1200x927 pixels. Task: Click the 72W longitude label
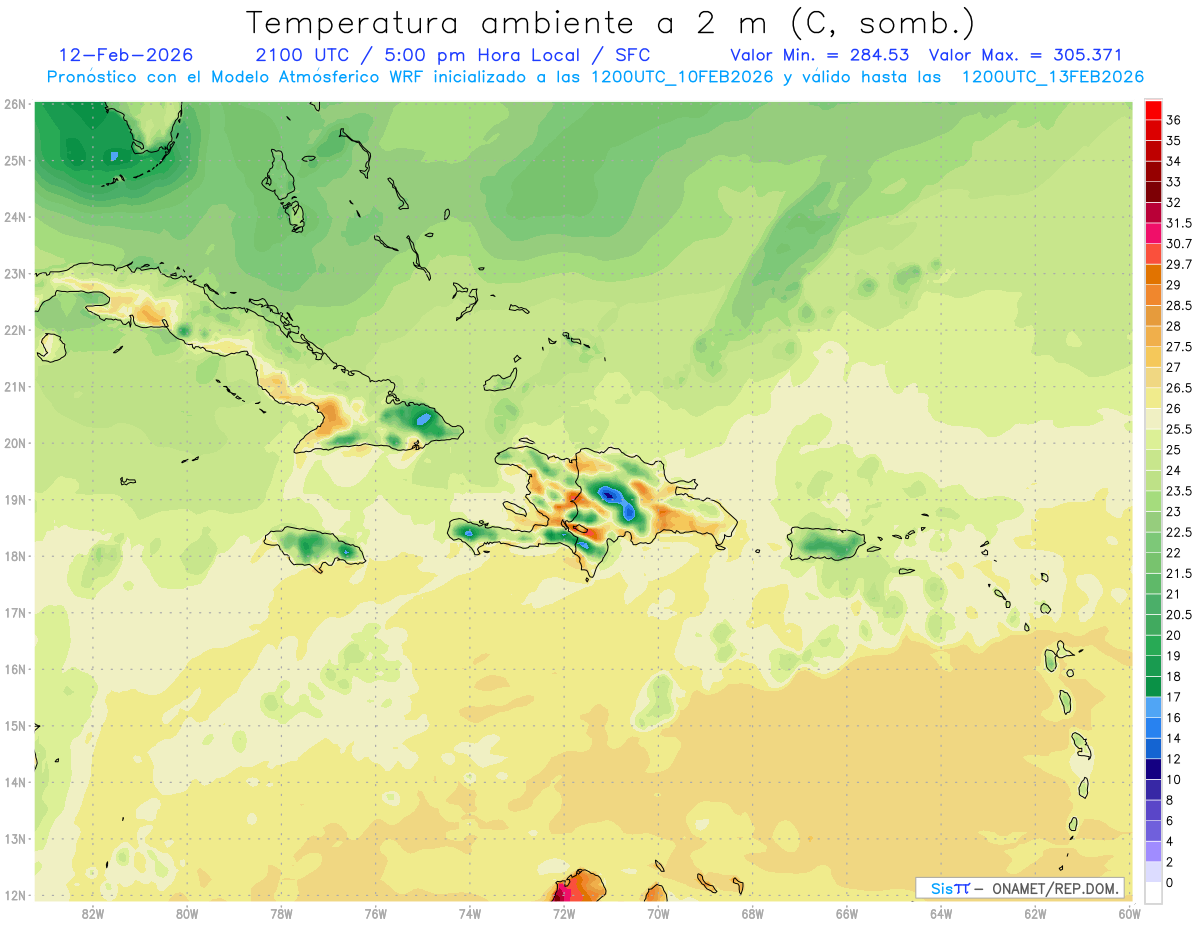click(x=564, y=913)
